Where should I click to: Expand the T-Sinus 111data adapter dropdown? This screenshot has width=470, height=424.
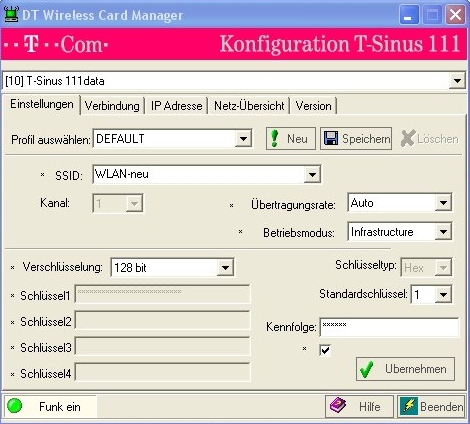point(457,80)
